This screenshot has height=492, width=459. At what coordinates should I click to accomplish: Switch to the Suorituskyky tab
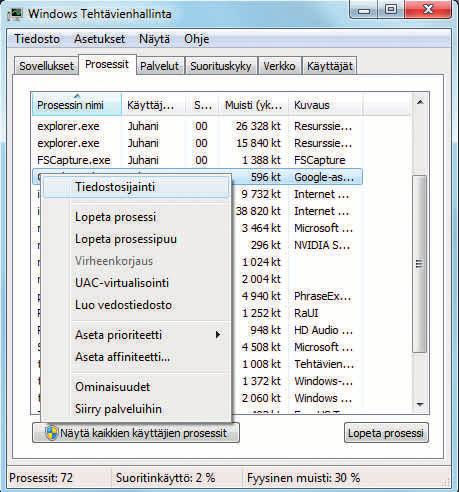tap(221, 66)
